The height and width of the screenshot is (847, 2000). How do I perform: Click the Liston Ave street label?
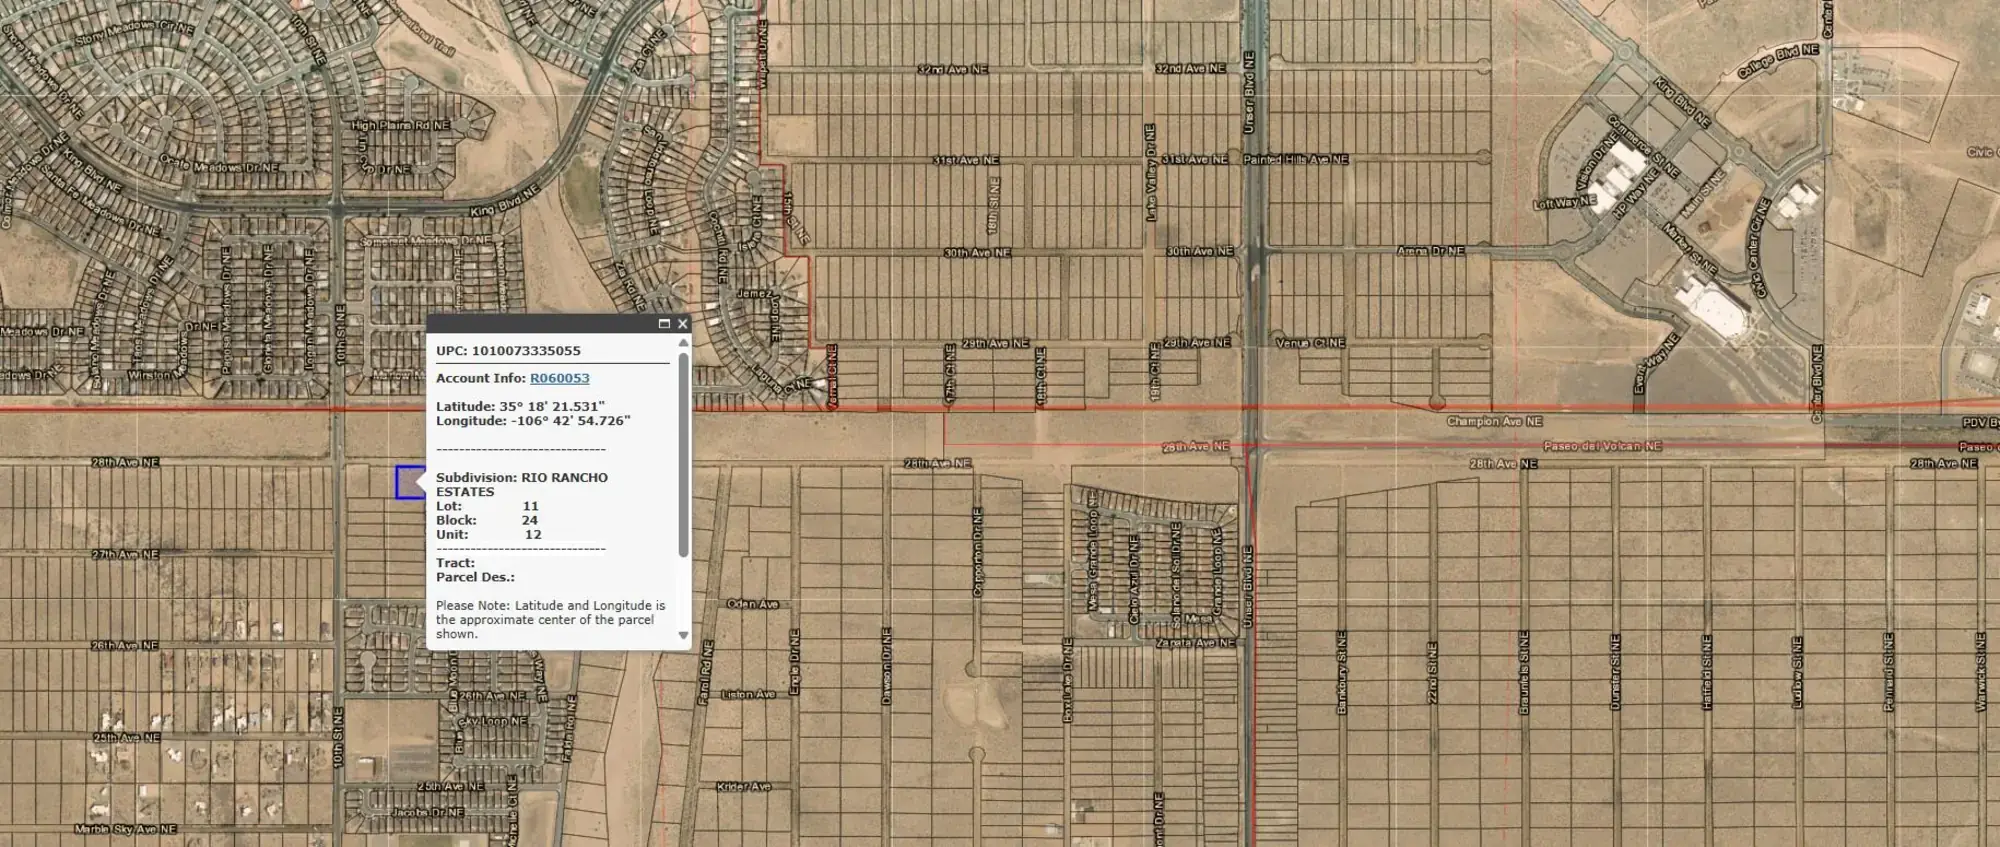tap(749, 694)
